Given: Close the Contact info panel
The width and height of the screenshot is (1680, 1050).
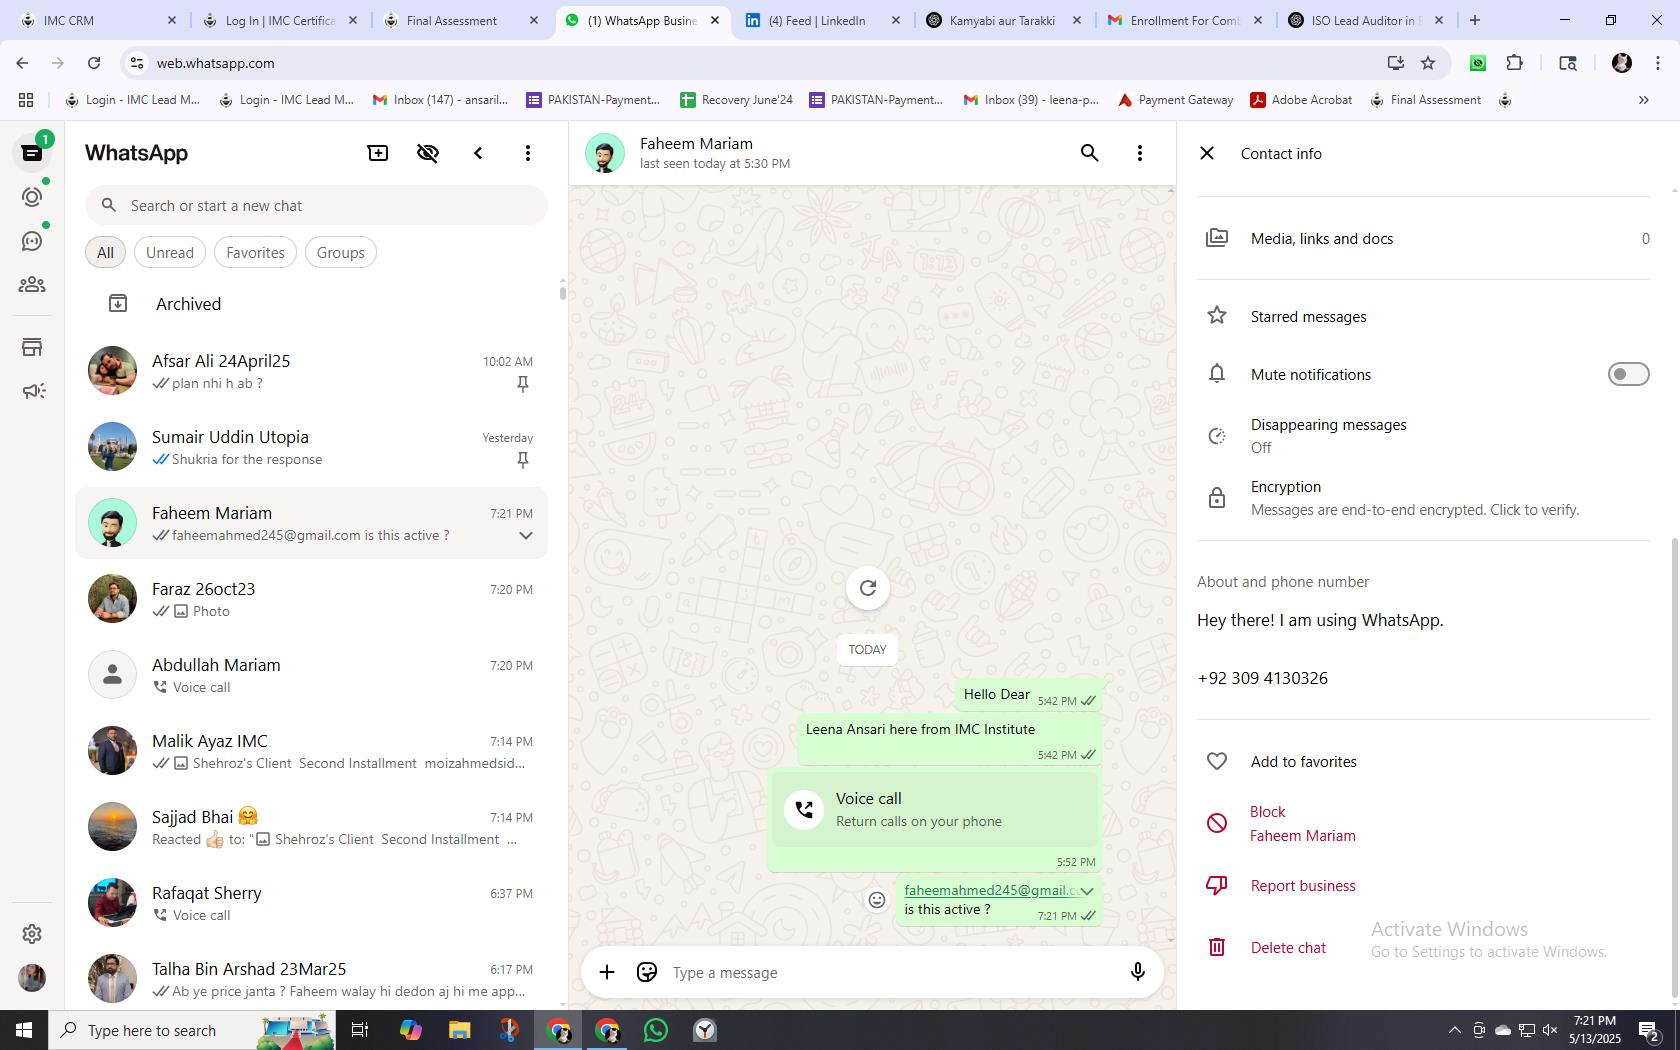Looking at the screenshot, I should click(x=1207, y=153).
